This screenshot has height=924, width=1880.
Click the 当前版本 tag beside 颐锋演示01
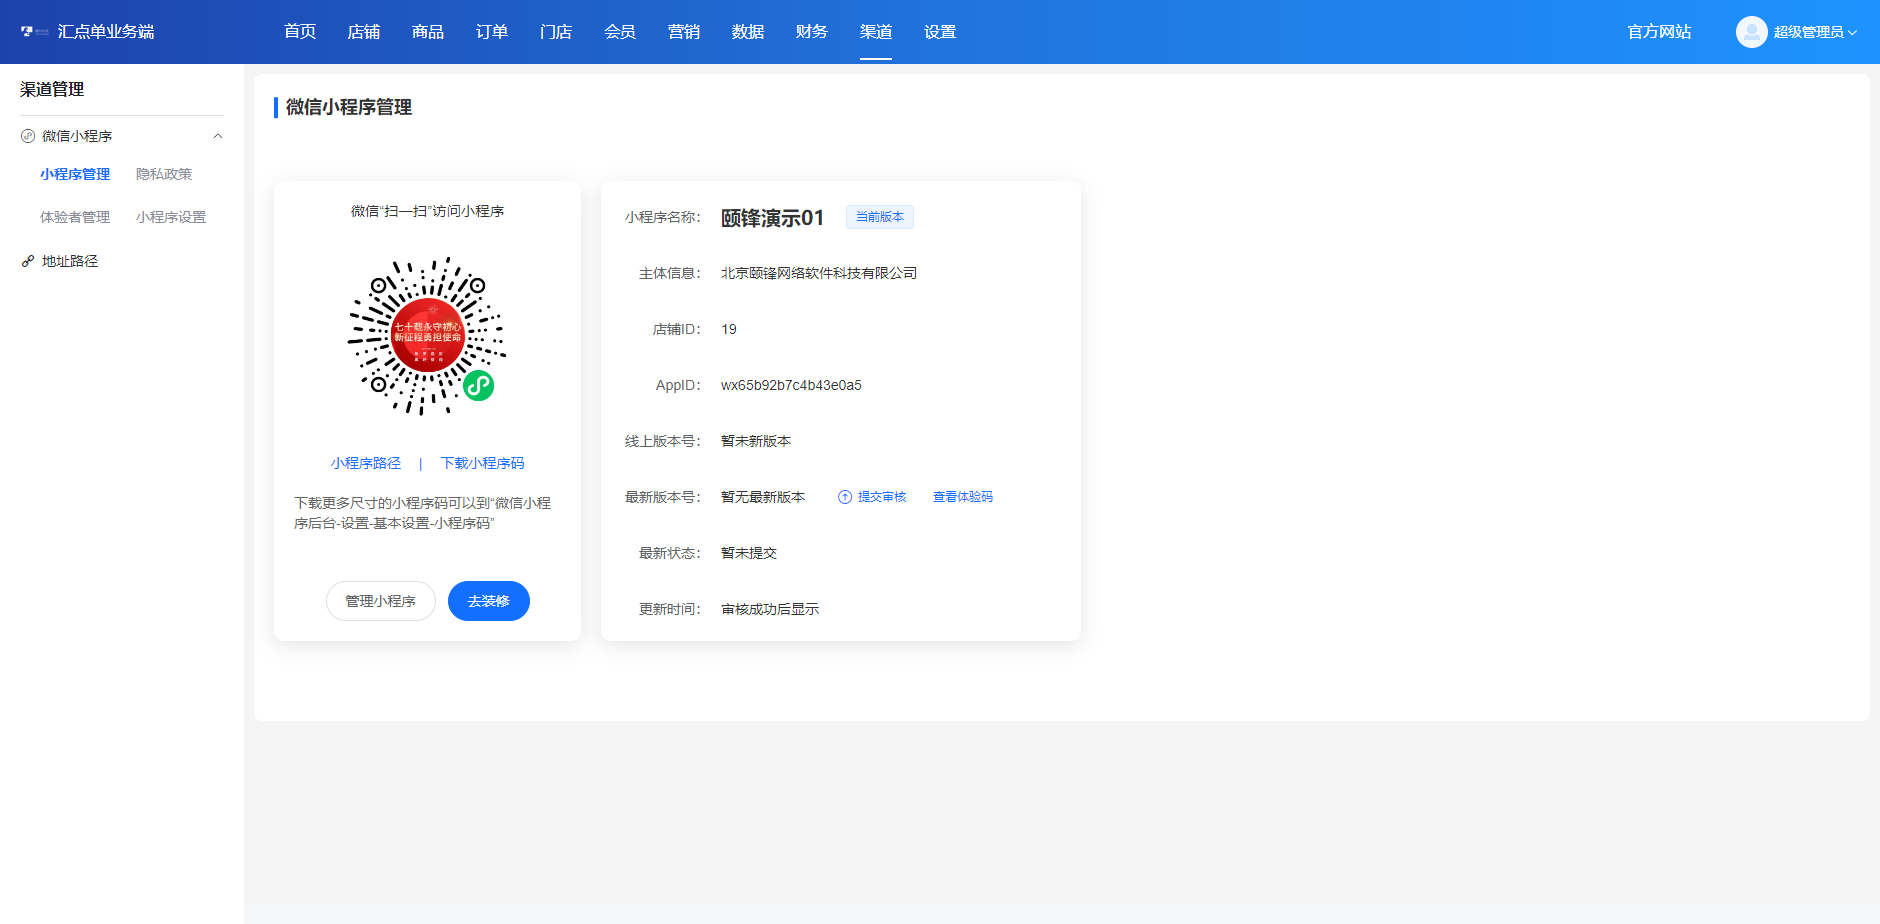point(880,217)
